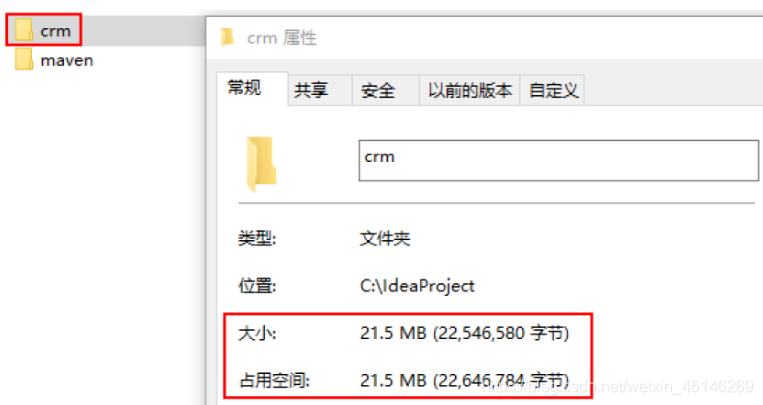Click the 文件夹 type value
The width and height of the screenshot is (763, 405).
pos(385,239)
